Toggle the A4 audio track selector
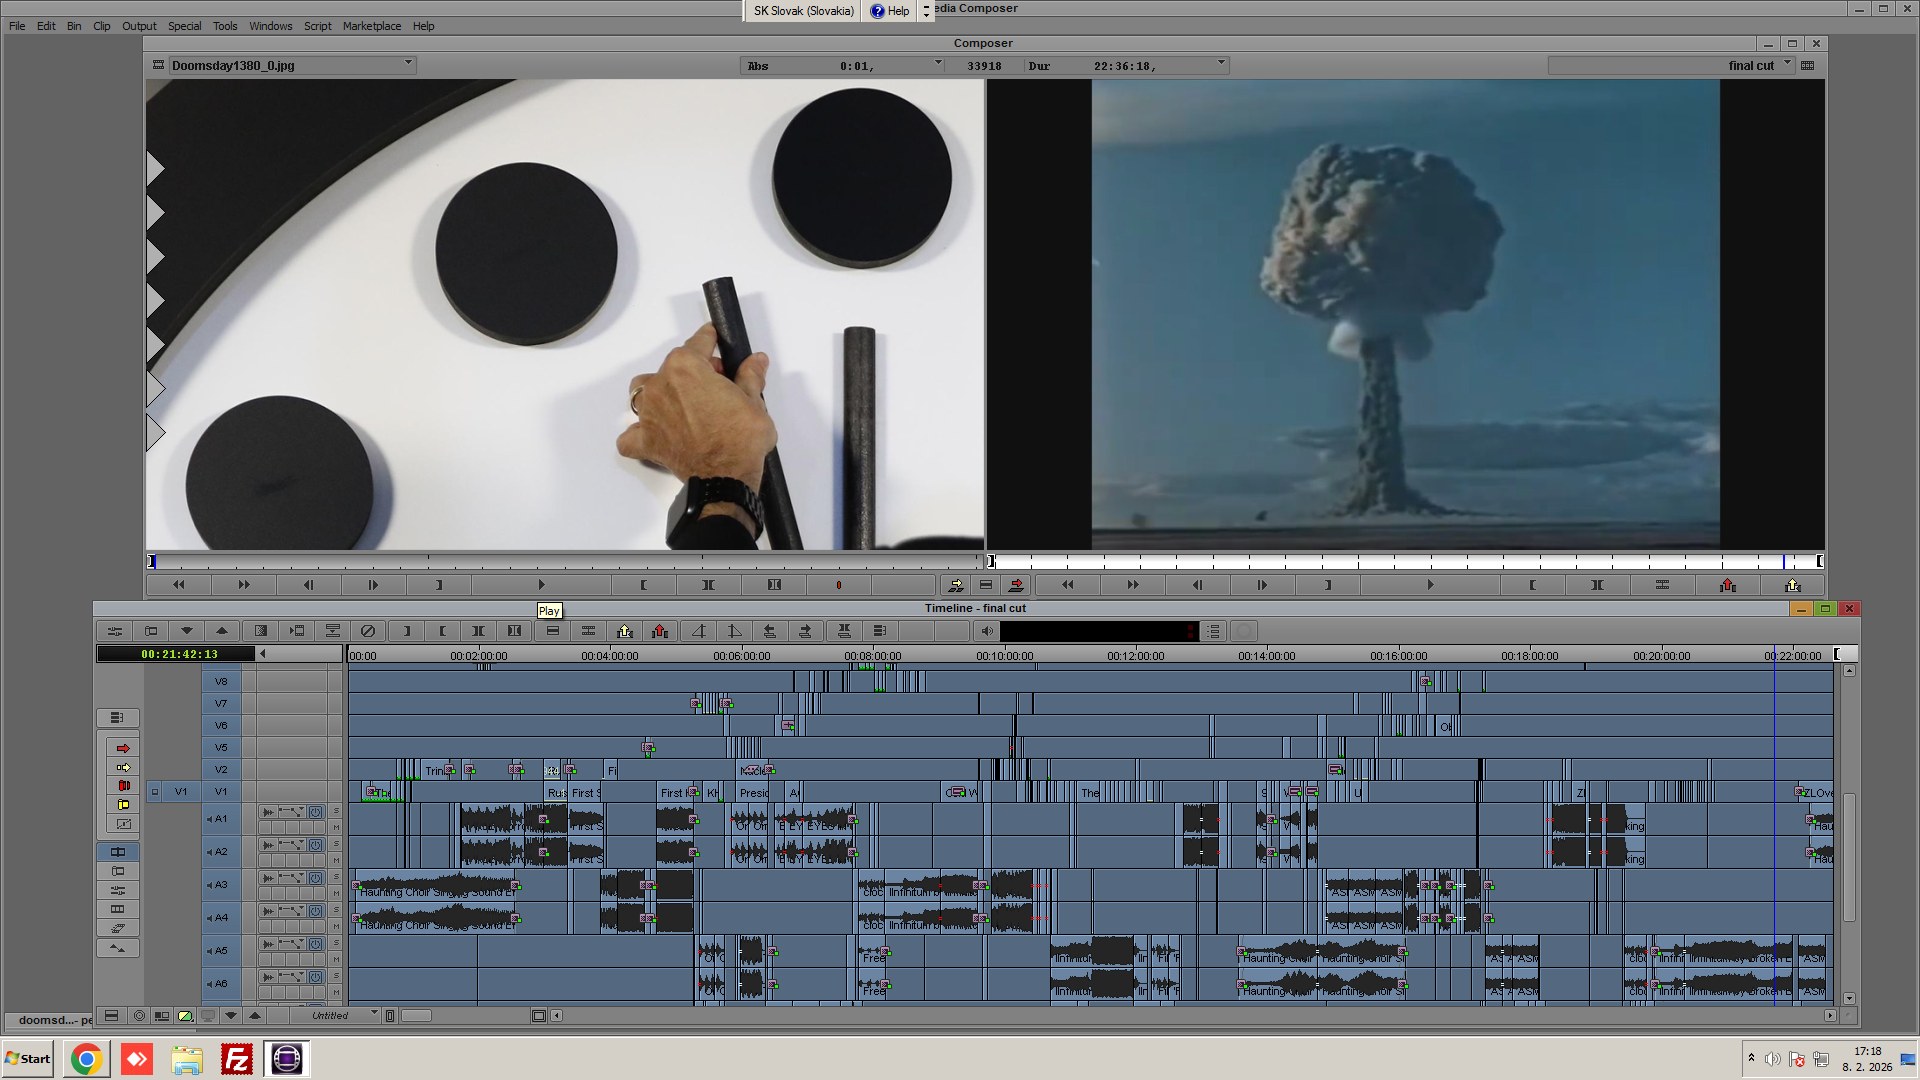 pos(221,918)
